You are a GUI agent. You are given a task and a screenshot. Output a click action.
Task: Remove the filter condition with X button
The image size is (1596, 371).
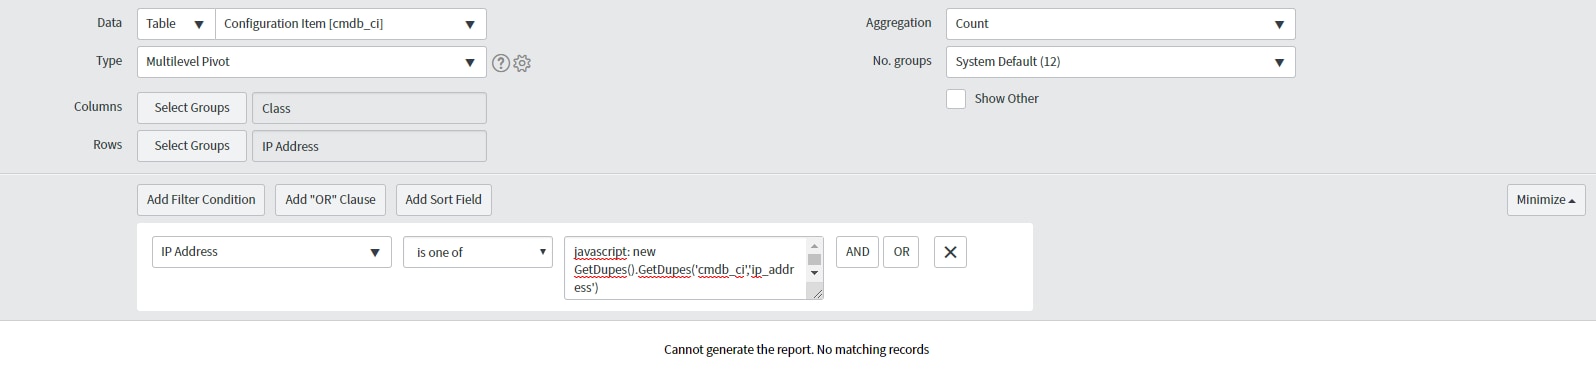click(x=950, y=252)
